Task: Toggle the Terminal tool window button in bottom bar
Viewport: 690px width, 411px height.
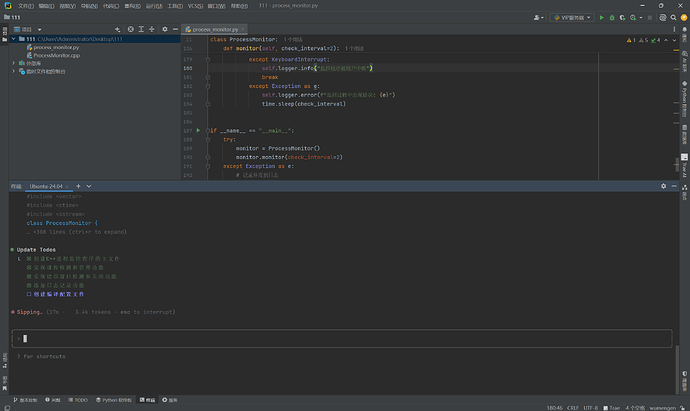Action: click(147, 400)
